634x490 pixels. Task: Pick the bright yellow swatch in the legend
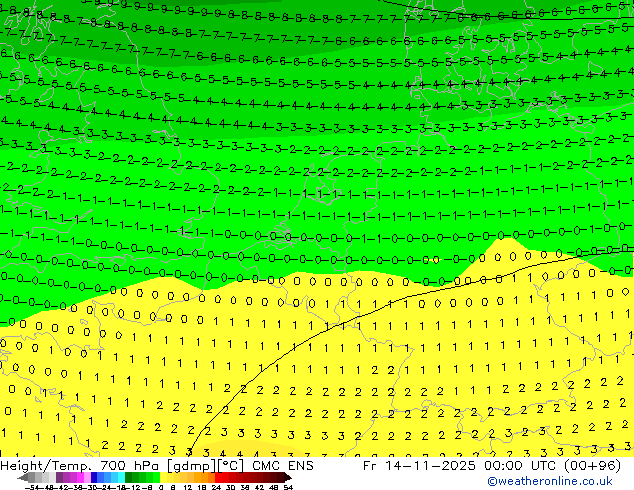coord(163,477)
